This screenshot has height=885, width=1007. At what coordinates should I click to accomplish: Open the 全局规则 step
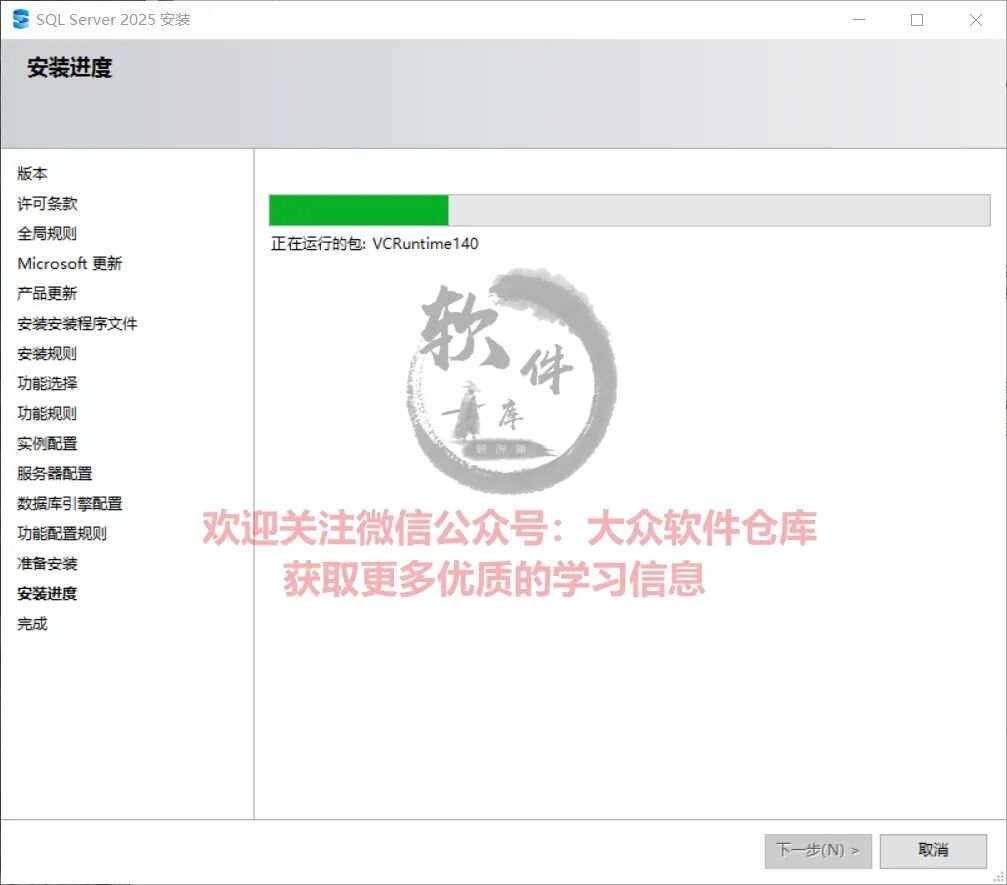(47, 233)
